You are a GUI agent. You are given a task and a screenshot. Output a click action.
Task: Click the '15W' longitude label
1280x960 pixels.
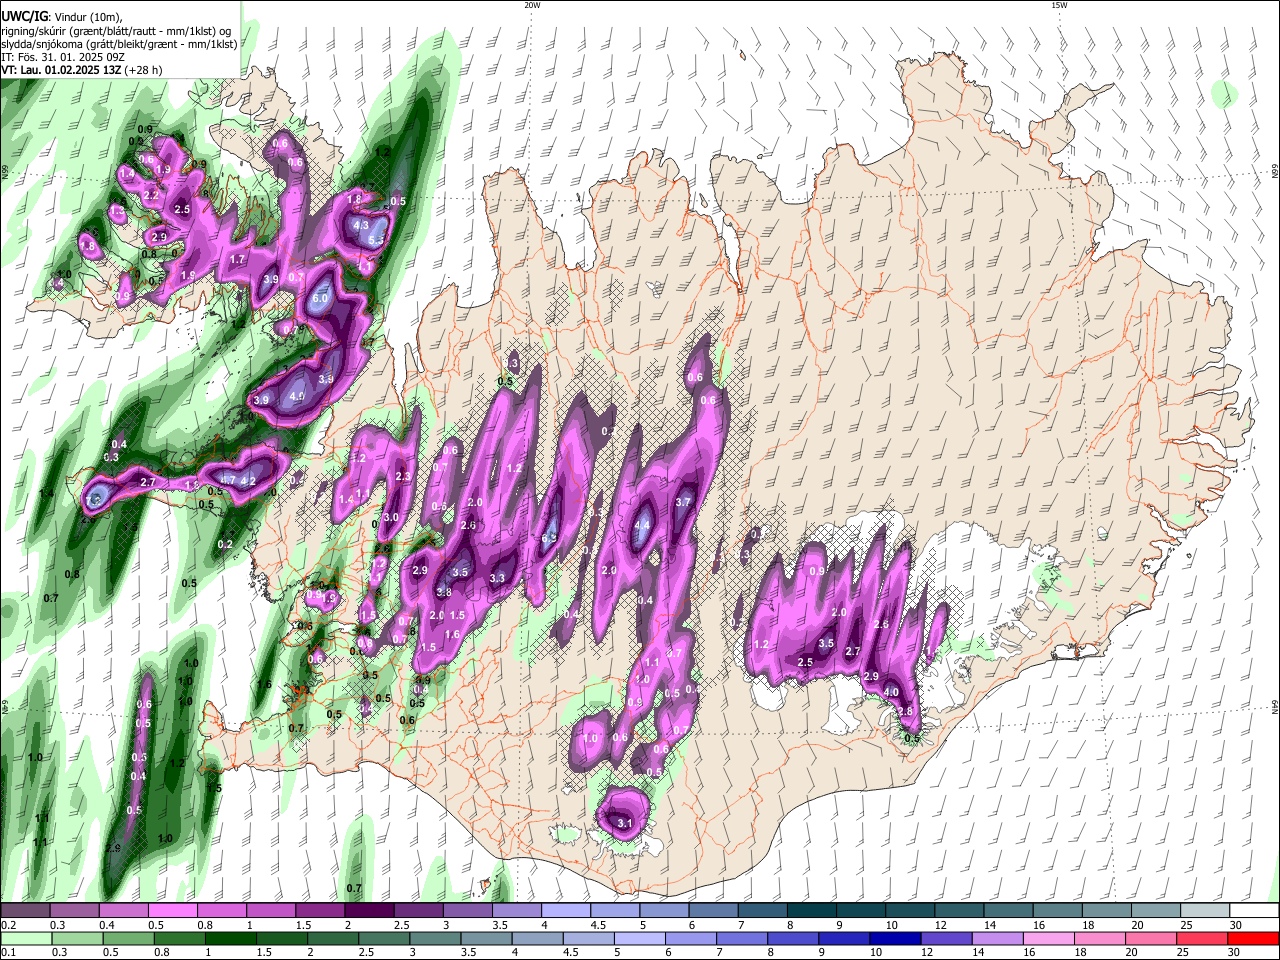tap(1058, 5)
